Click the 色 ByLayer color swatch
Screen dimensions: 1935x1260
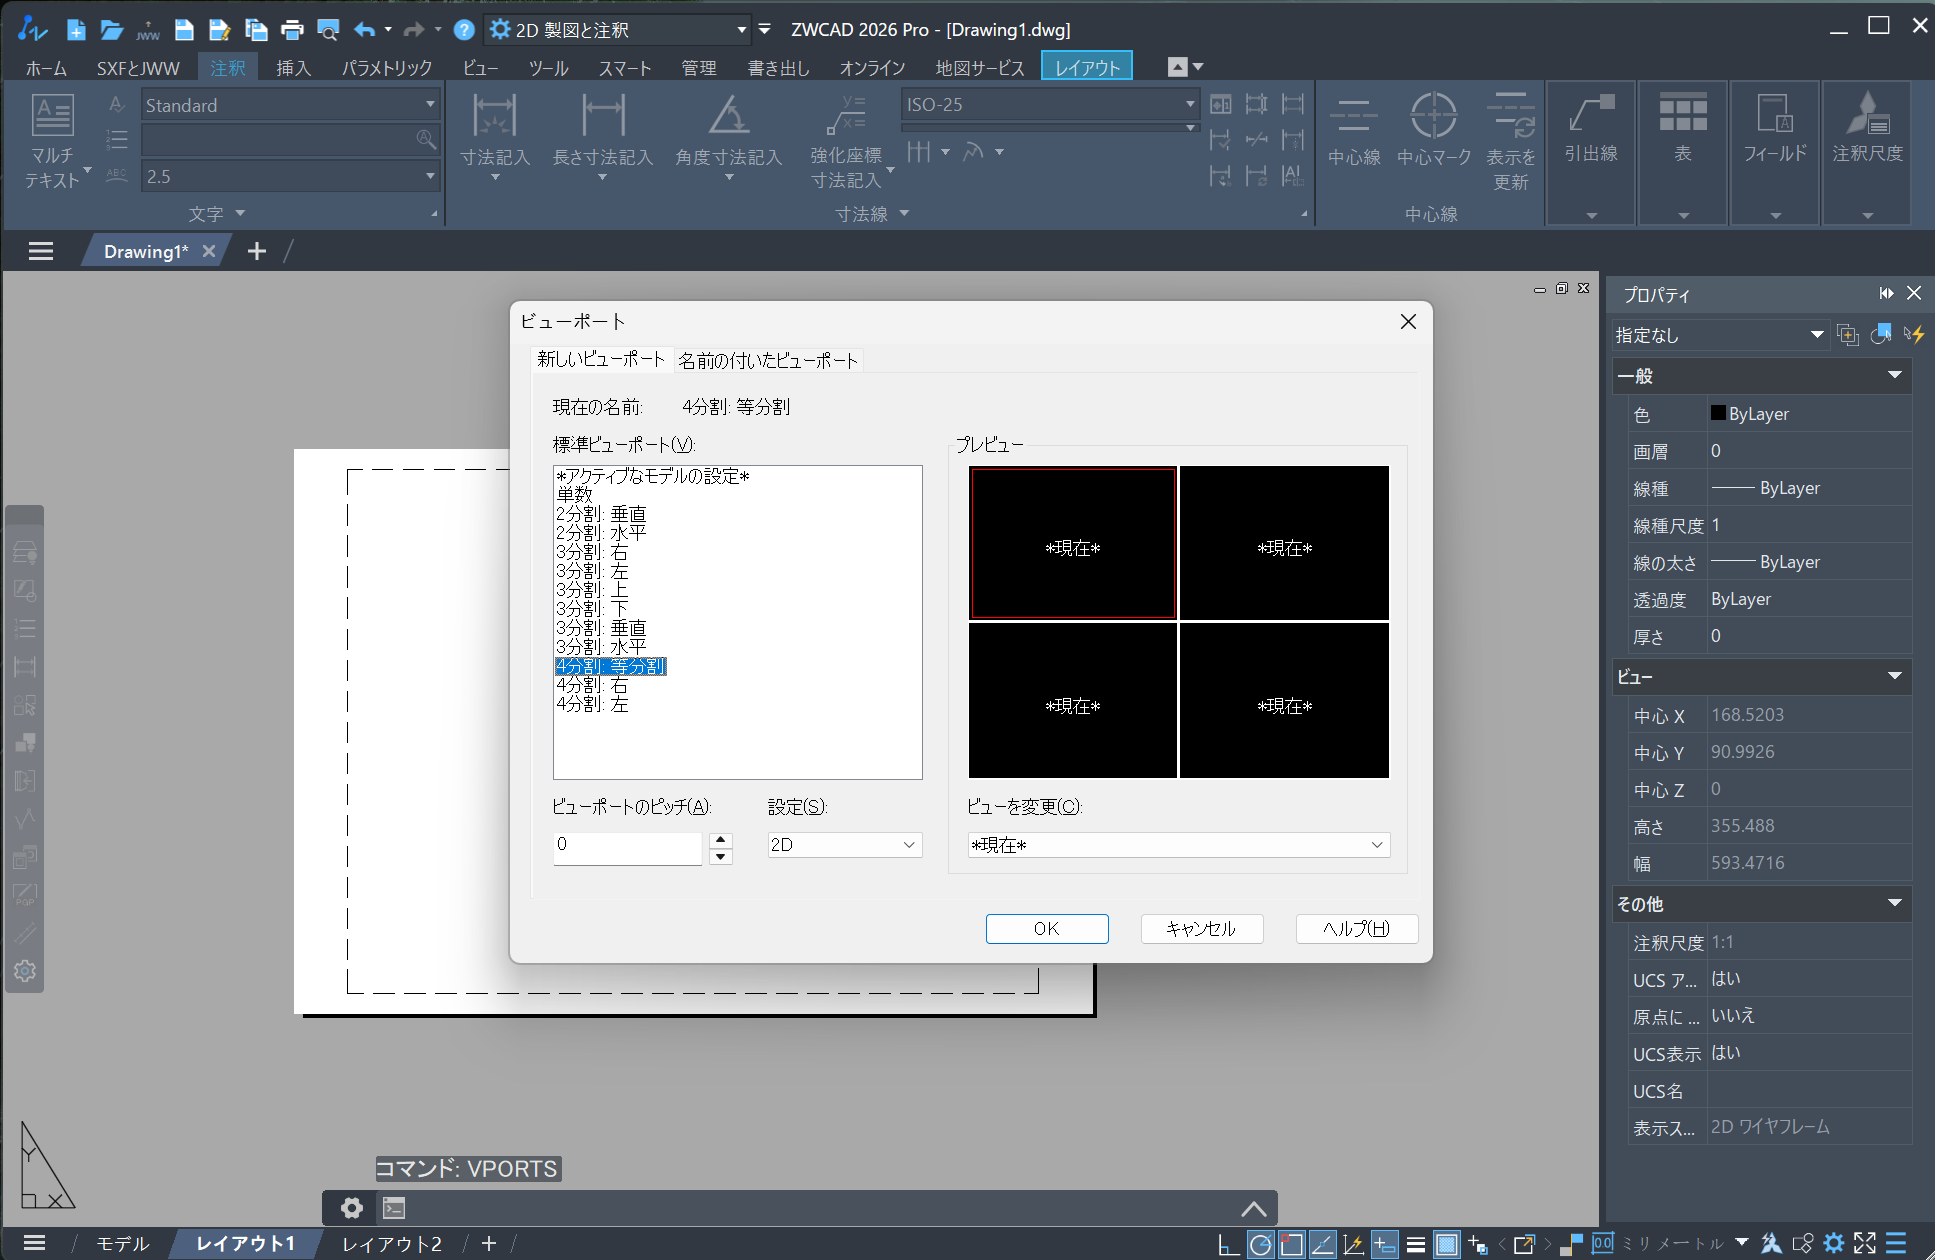pyautogui.click(x=1718, y=413)
